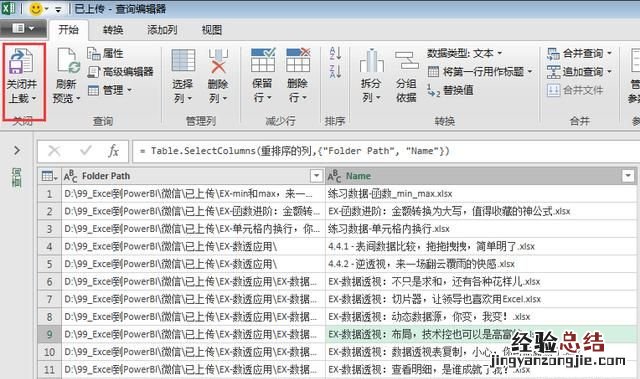Image resolution: width=640 pixels, height=379 pixels.
Task: Click the Split Column (拆分列) icon
Action: tap(371, 61)
